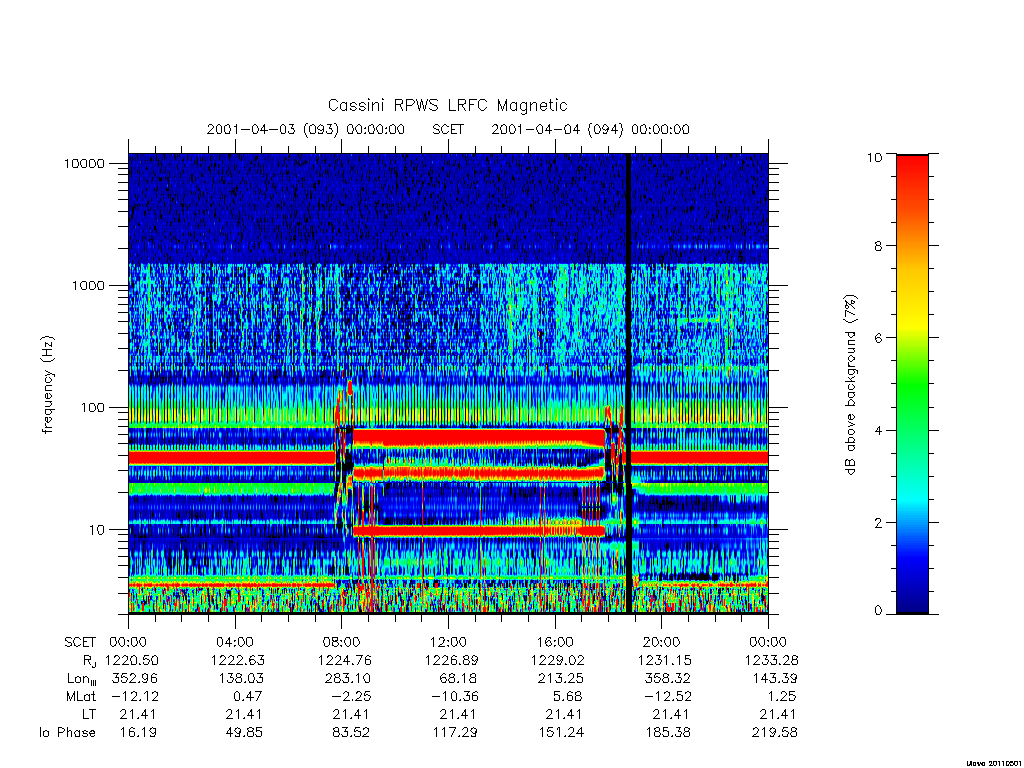Screen dimensions: 1024x768
Task: Click the 10000 frequency axis label
Action: tap(84, 163)
